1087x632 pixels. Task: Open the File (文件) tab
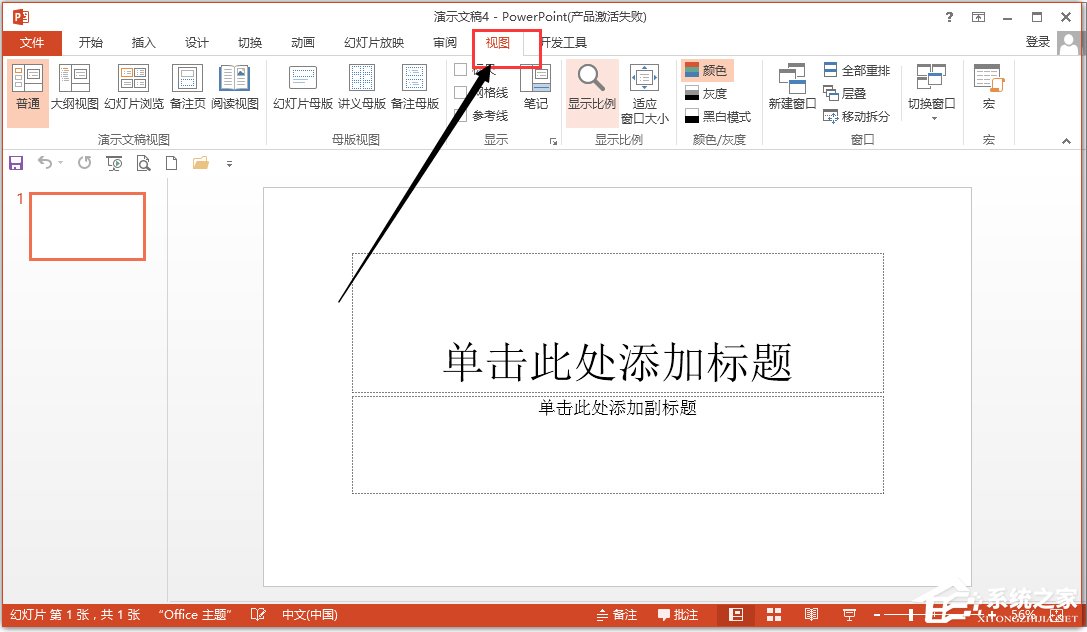point(32,43)
